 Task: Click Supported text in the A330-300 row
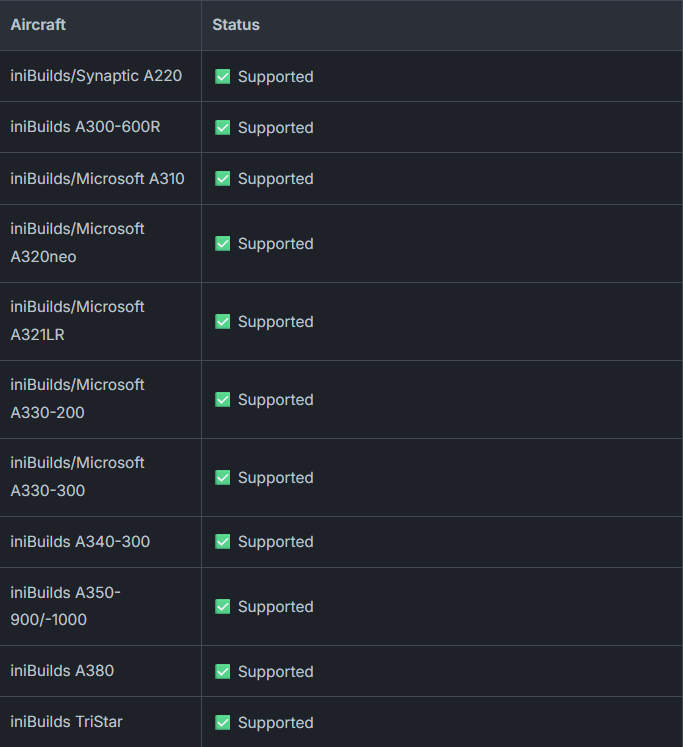coord(275,478)
